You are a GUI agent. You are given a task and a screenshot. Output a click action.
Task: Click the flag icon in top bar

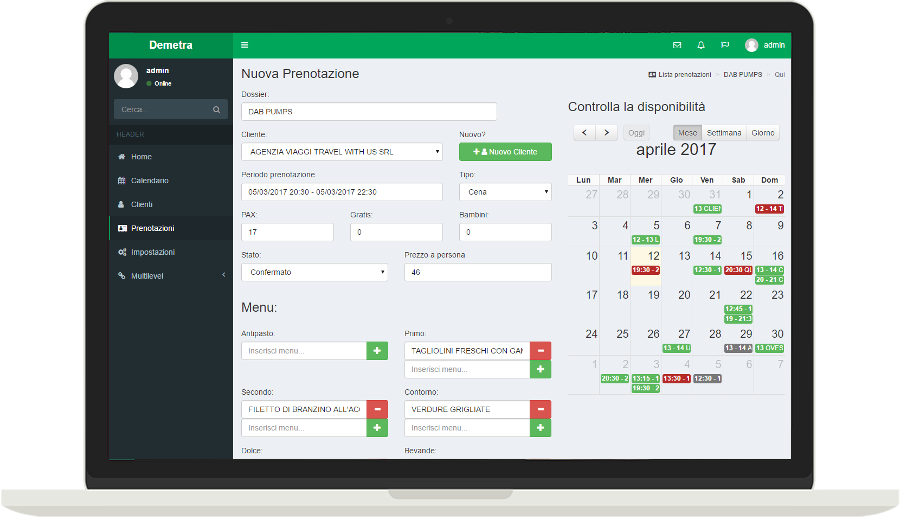click(725, 45)
